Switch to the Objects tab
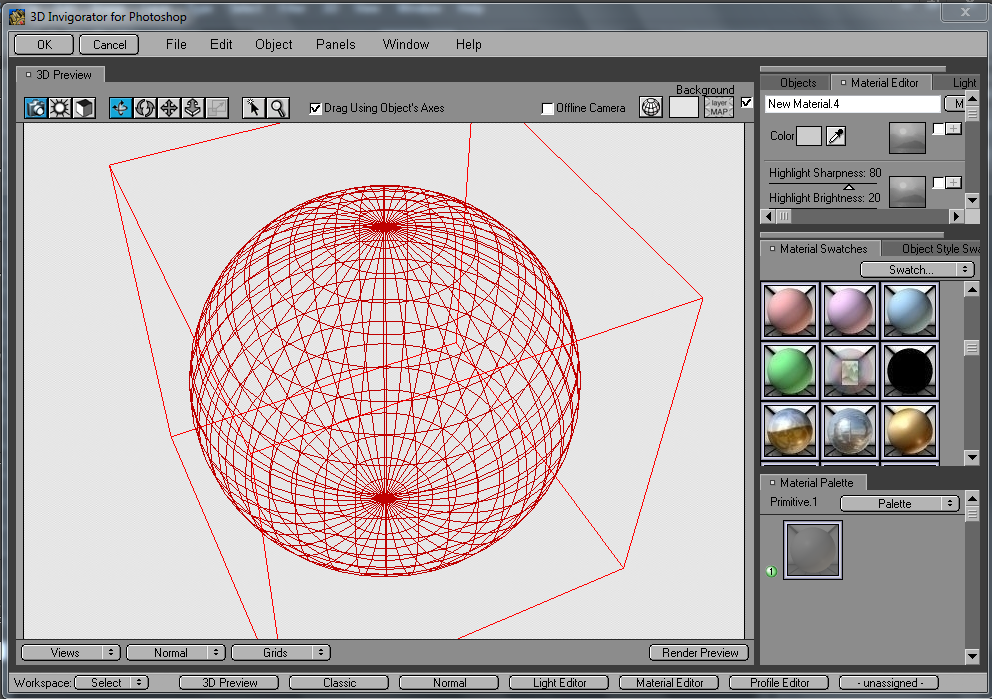 [798, 83]
